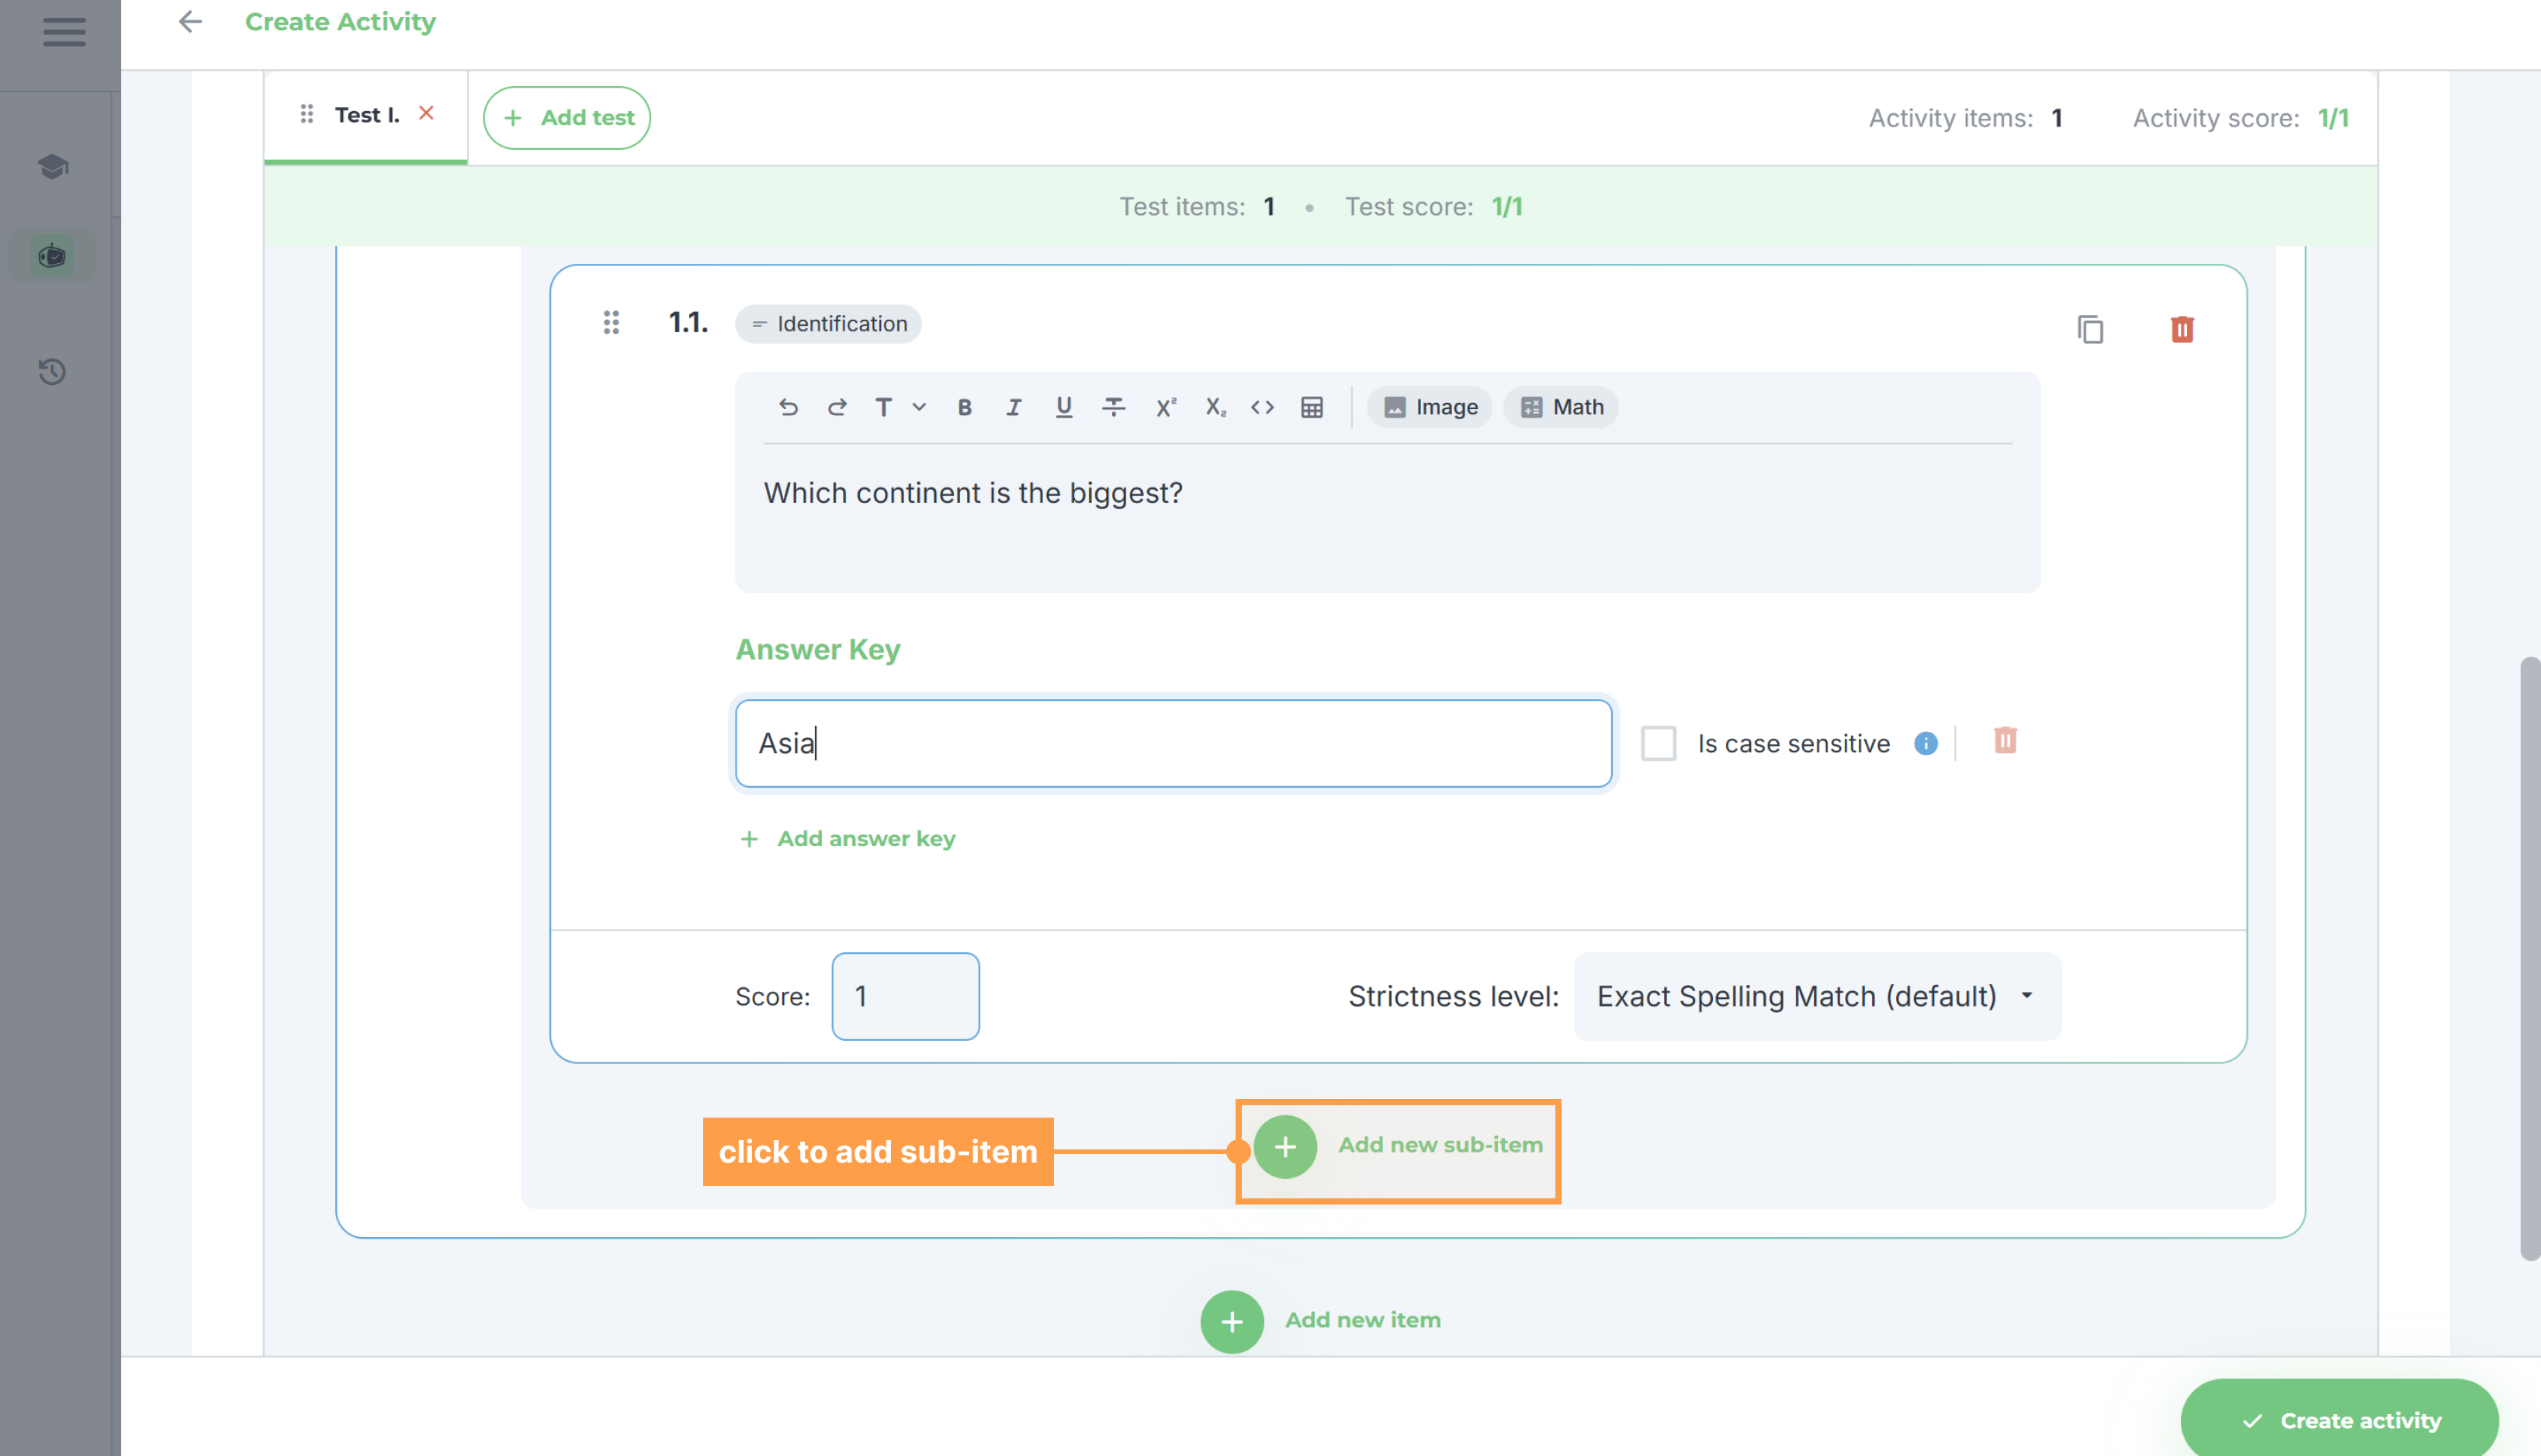The height and width of the screenshot is (1456, 2541).
Task: Enable the Is case sensitive checkbox
Action: point(1658,743)
